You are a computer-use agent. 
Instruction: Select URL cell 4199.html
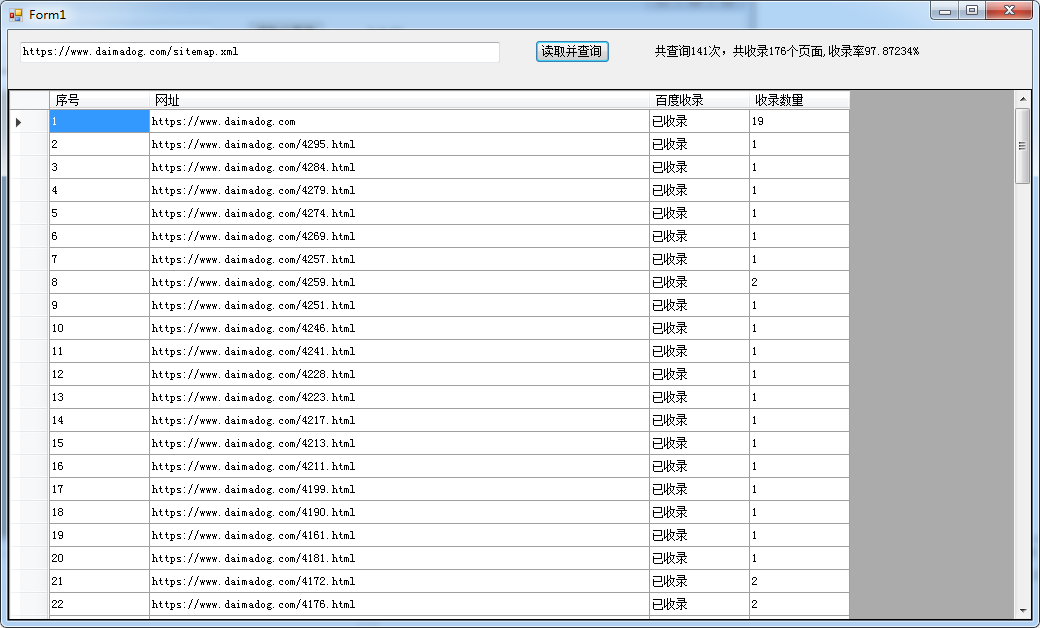point(399,489)
